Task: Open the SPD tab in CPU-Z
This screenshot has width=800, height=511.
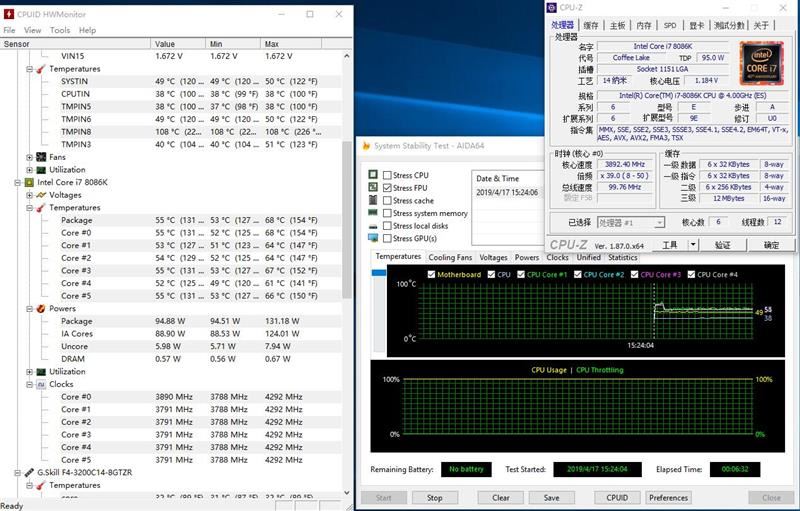Action: 670,25
